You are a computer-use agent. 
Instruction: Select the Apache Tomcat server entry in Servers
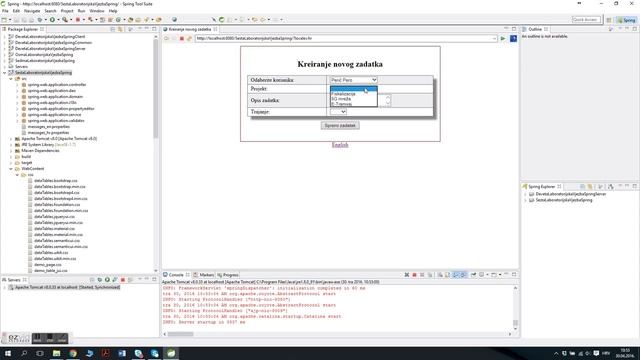pos(67,287)
